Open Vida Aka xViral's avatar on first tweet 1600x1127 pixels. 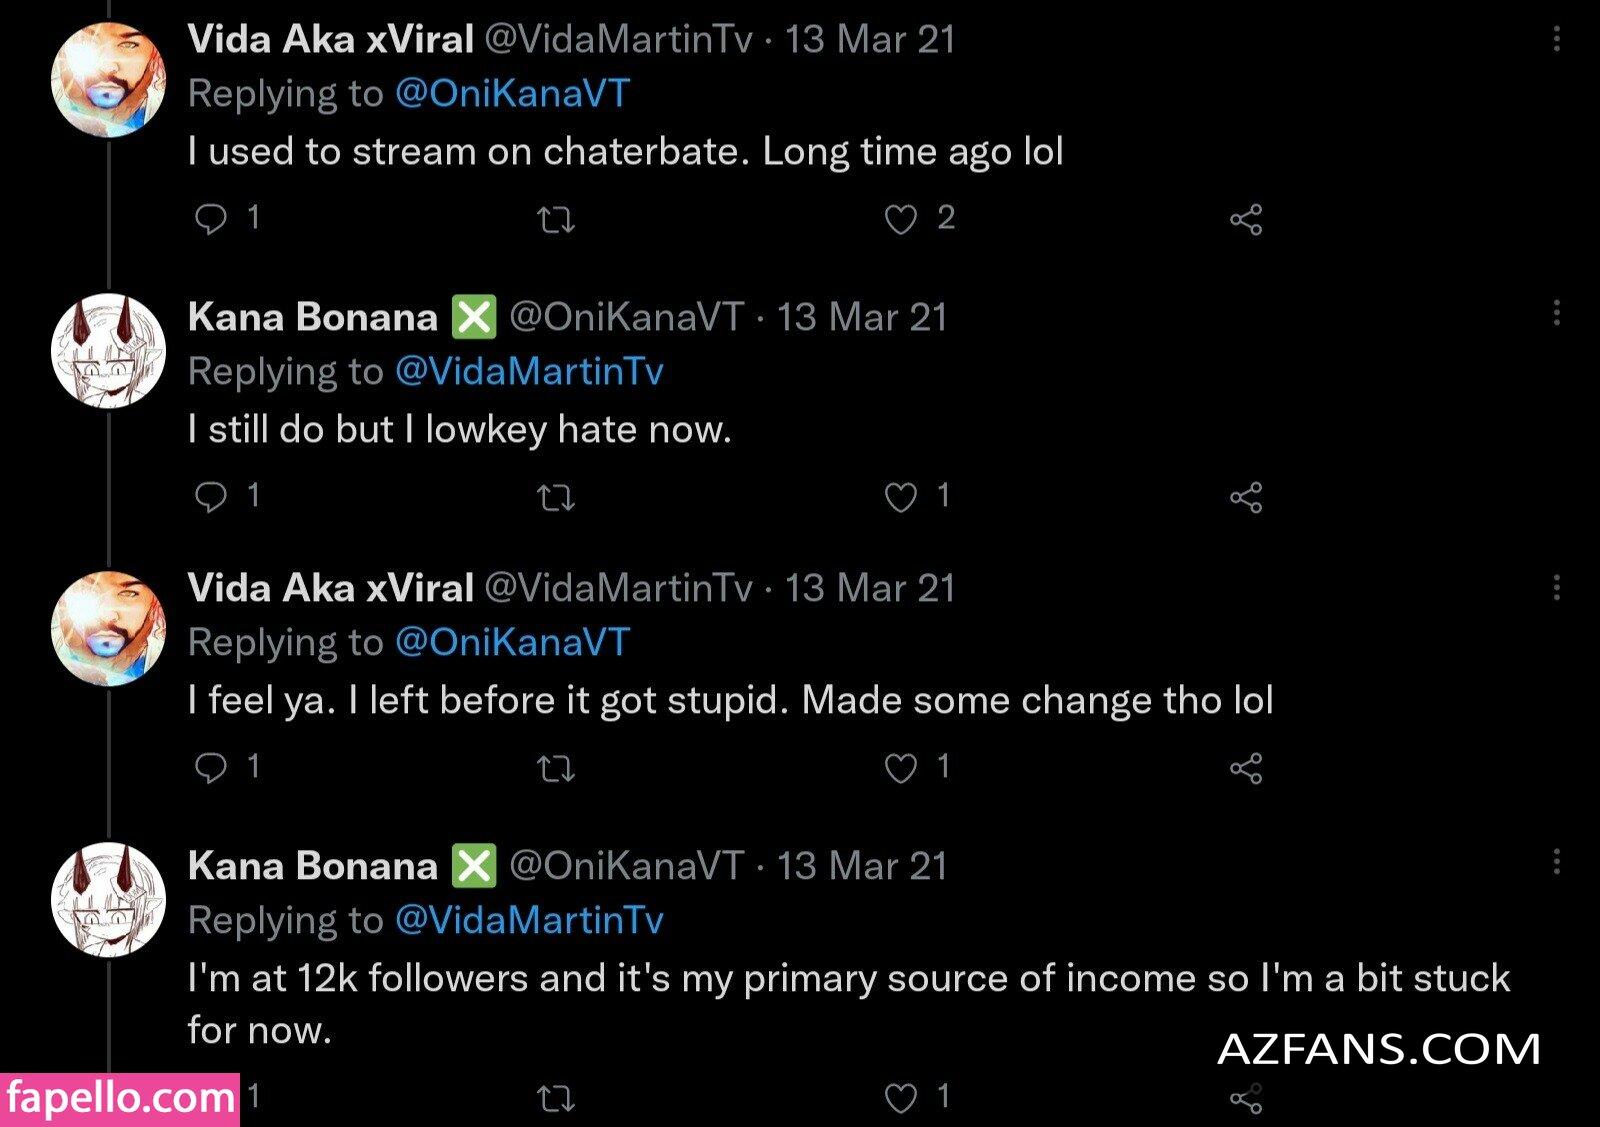[x=108, y=79]
